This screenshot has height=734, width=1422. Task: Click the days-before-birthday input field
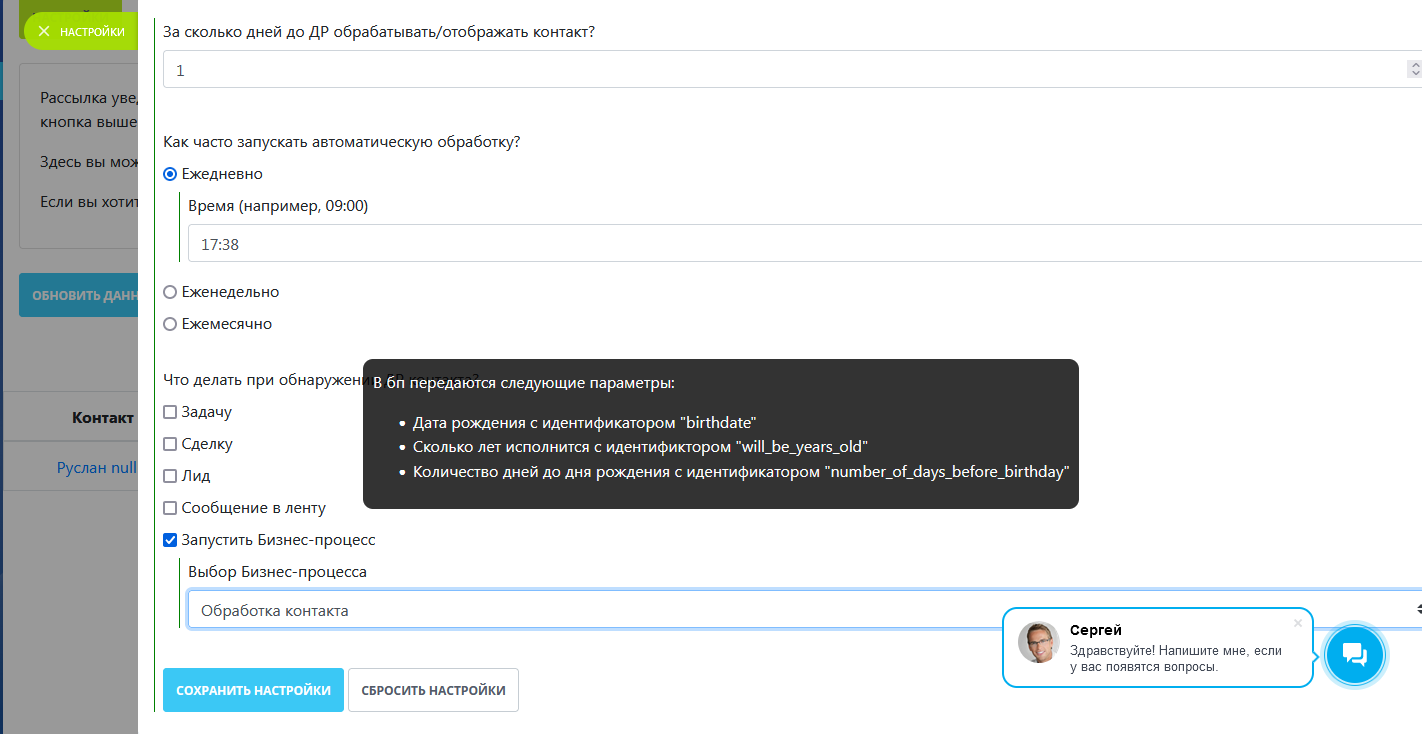(x=780, y=70)
